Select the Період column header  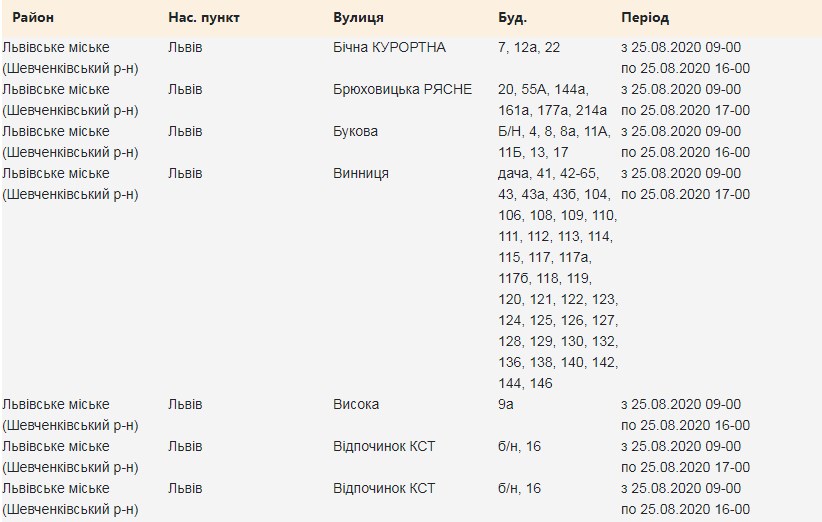click(645, 19)
